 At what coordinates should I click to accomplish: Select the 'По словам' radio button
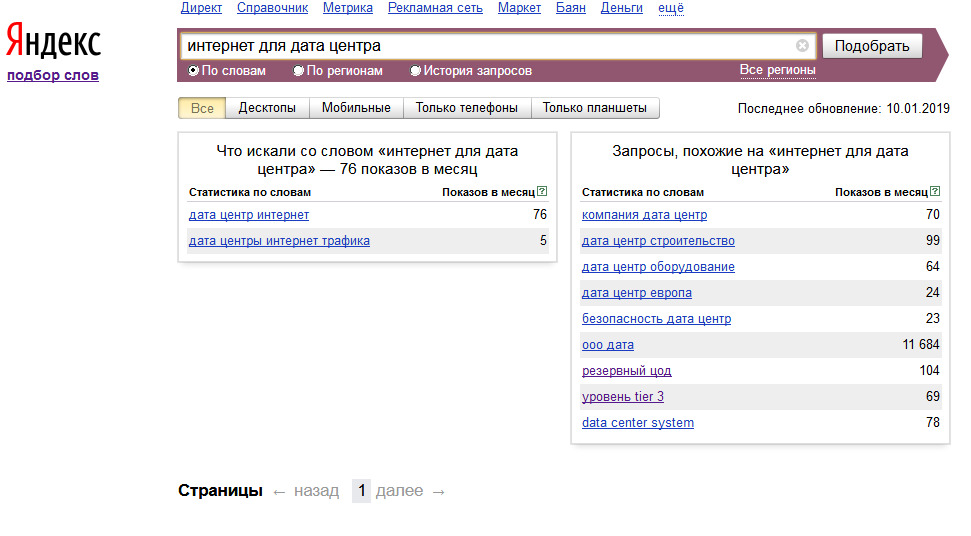pos(194,71)
